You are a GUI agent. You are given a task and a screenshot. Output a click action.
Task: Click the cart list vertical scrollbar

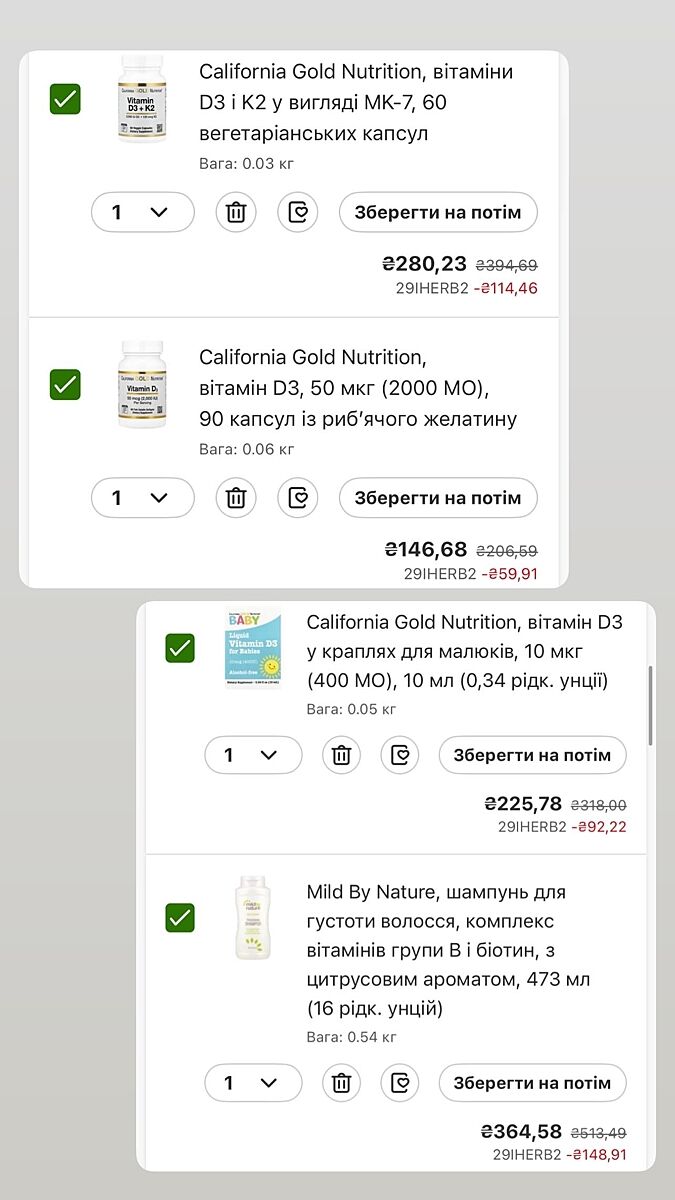pos(651,705)
